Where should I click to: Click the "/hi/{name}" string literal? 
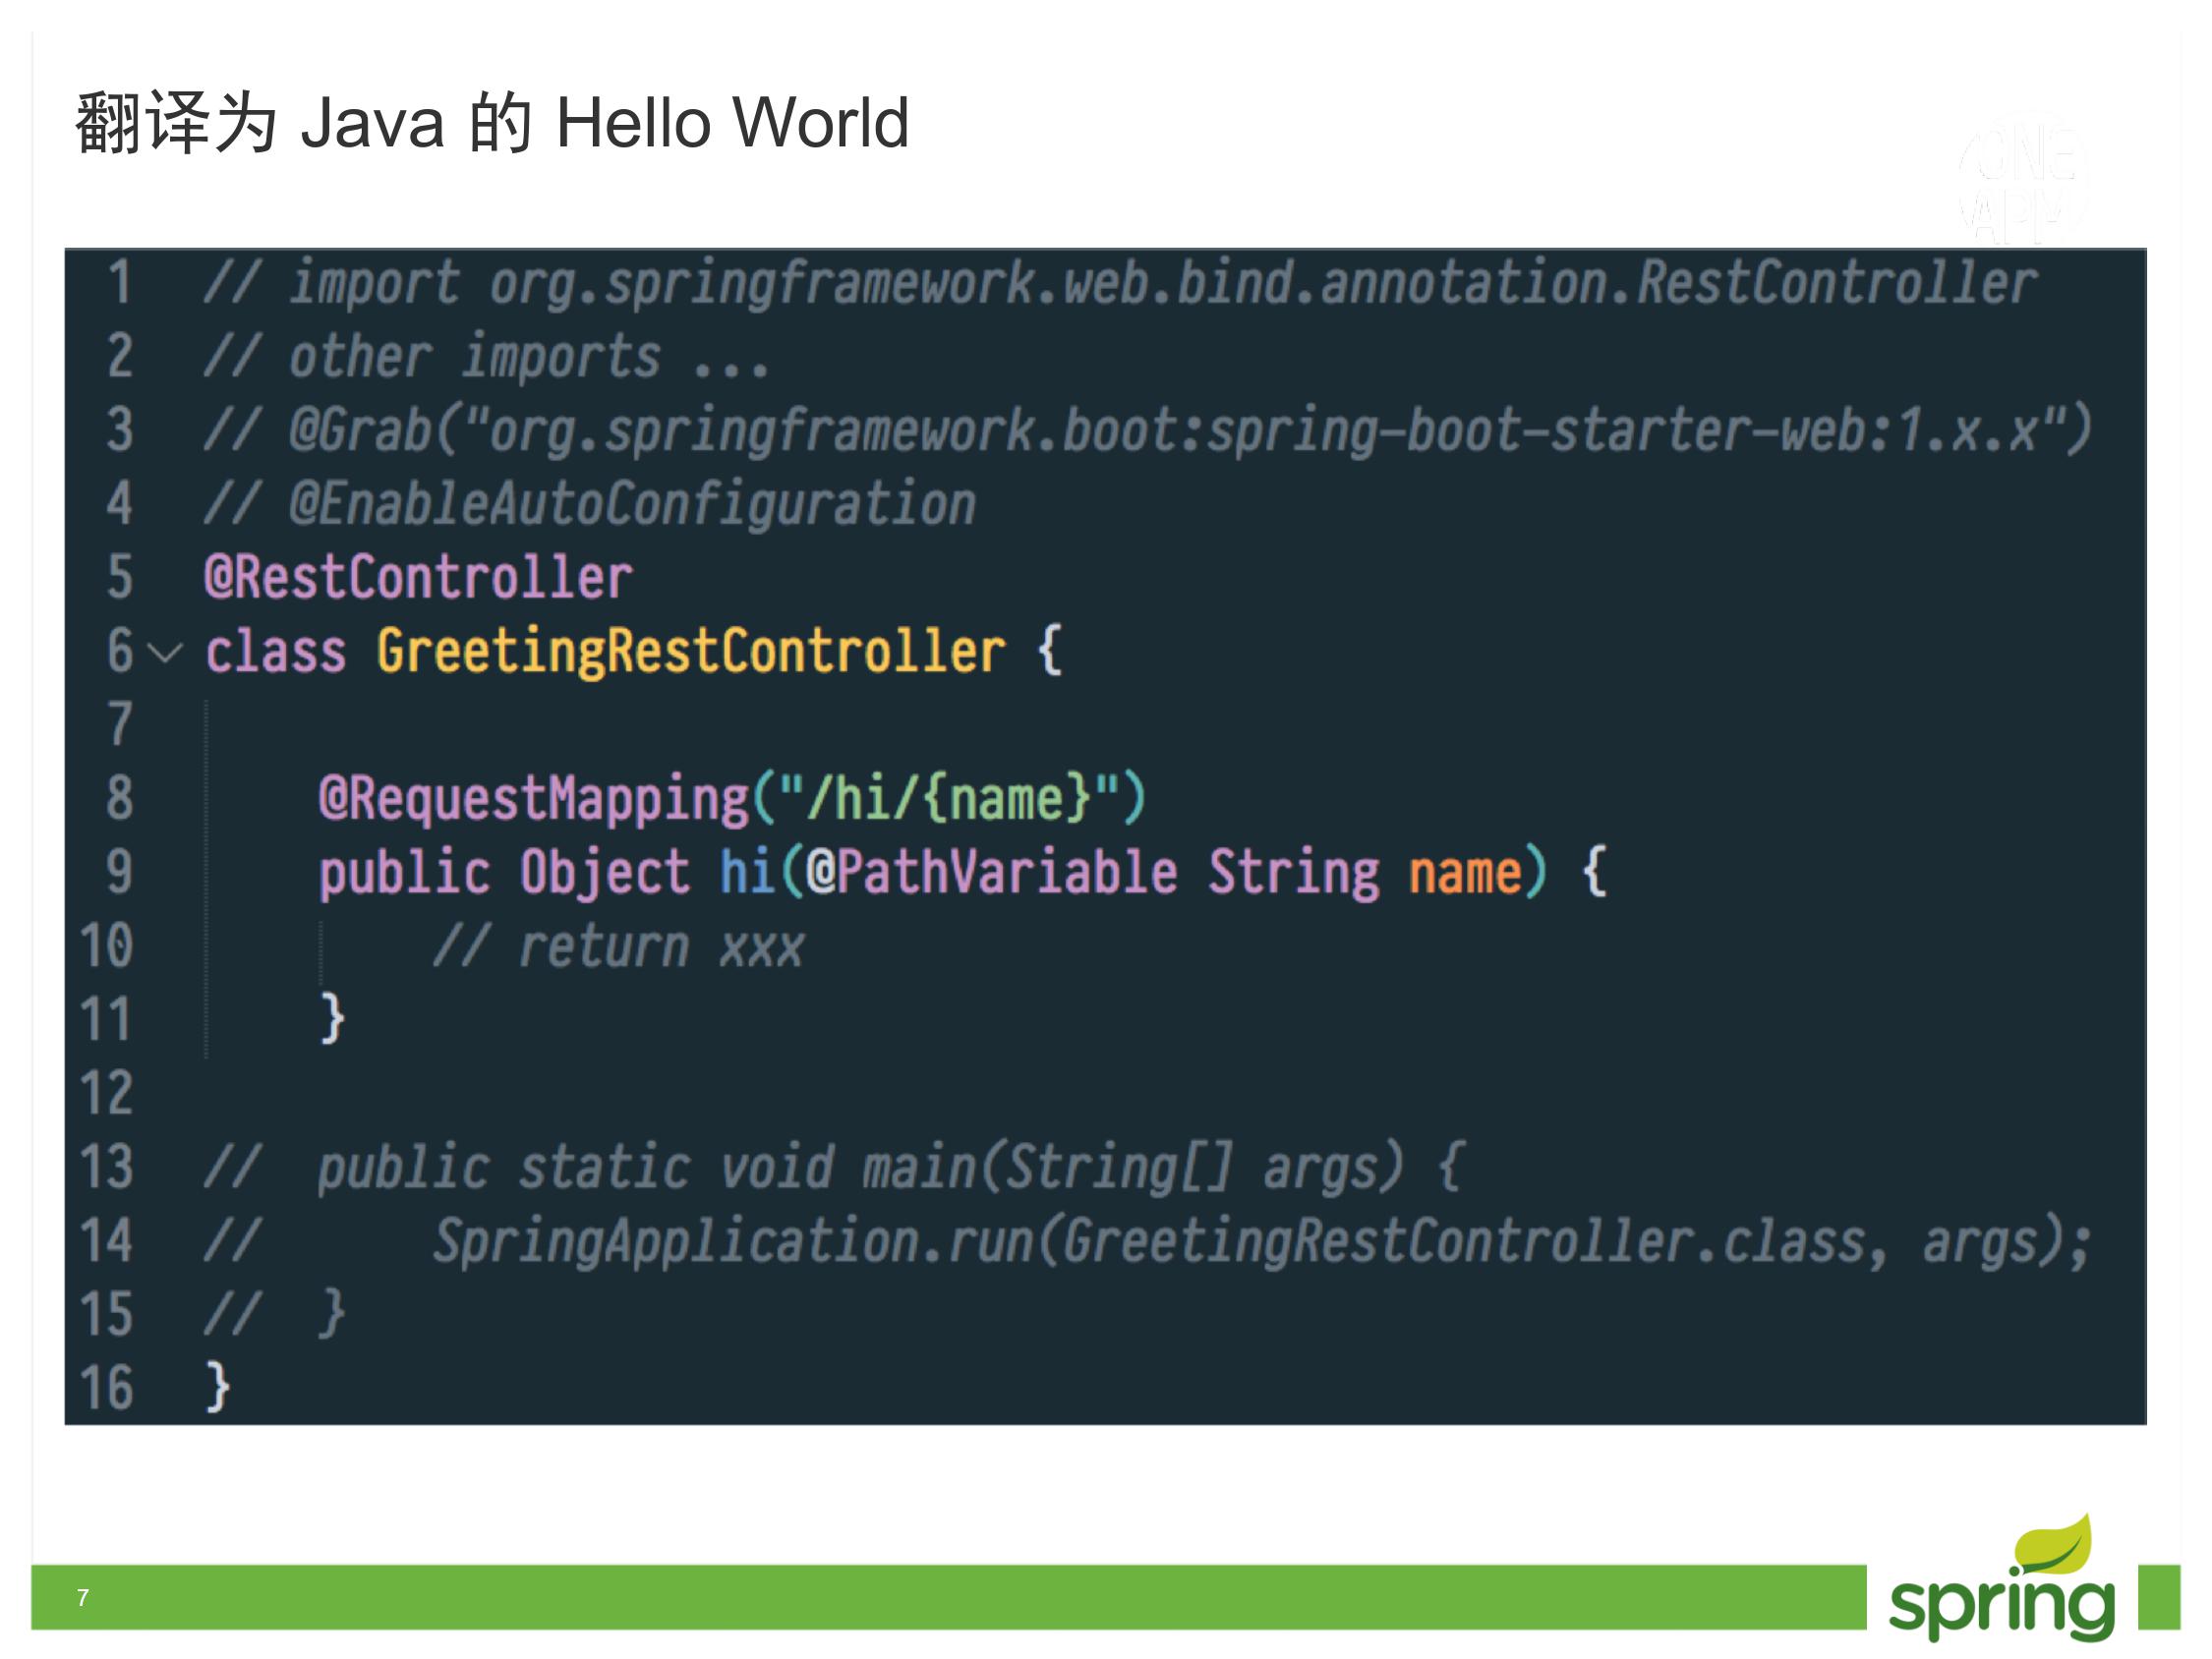tap(948, 799)
